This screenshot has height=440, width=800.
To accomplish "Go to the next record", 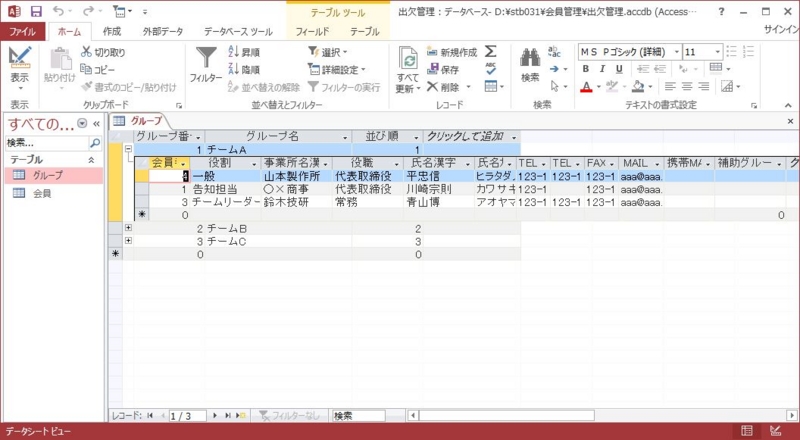I will (x=215, y=416).
